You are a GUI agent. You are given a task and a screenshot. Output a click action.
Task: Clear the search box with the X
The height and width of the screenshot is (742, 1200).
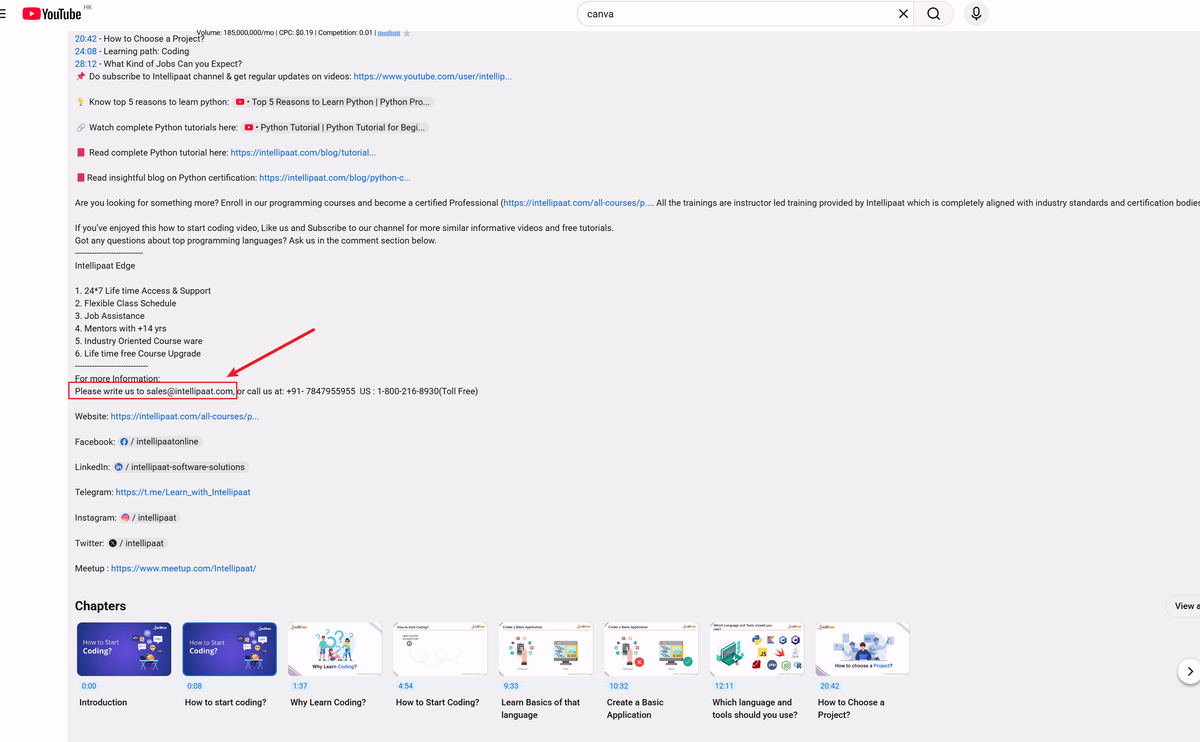coord(903,14)
